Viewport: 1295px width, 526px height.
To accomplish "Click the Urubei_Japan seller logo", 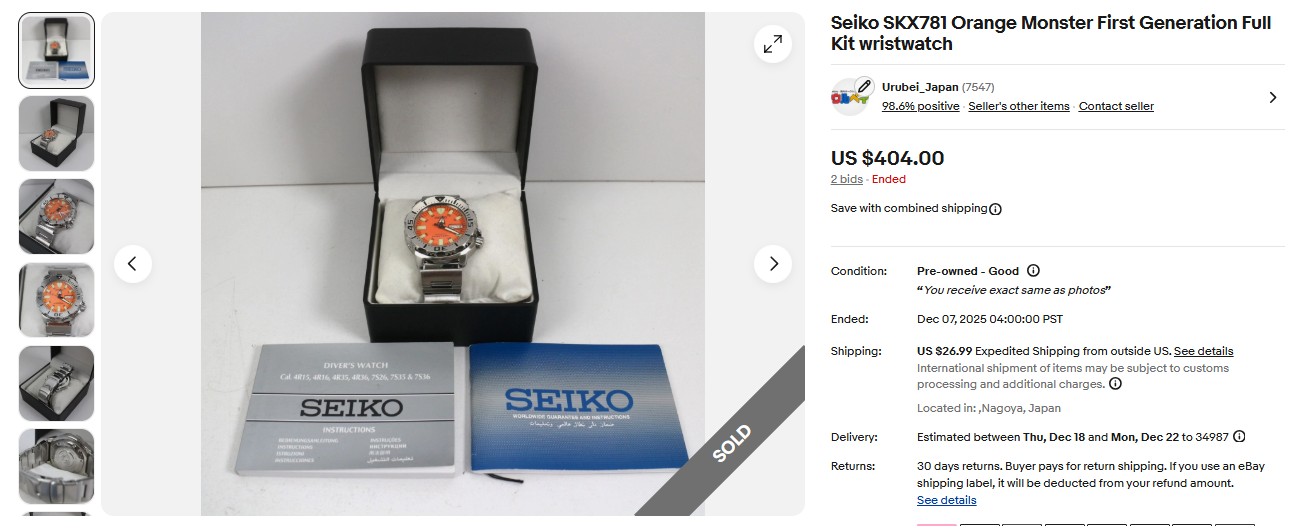I will pyautogui.click(x=851, y=96).
